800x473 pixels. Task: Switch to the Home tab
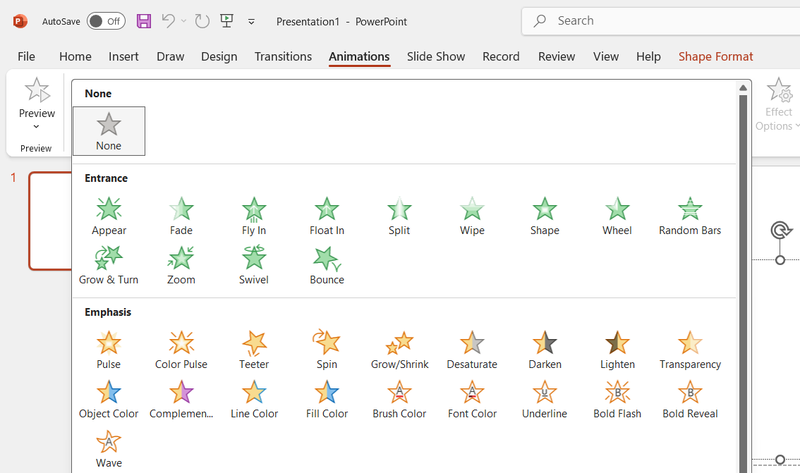click(75, 57)
